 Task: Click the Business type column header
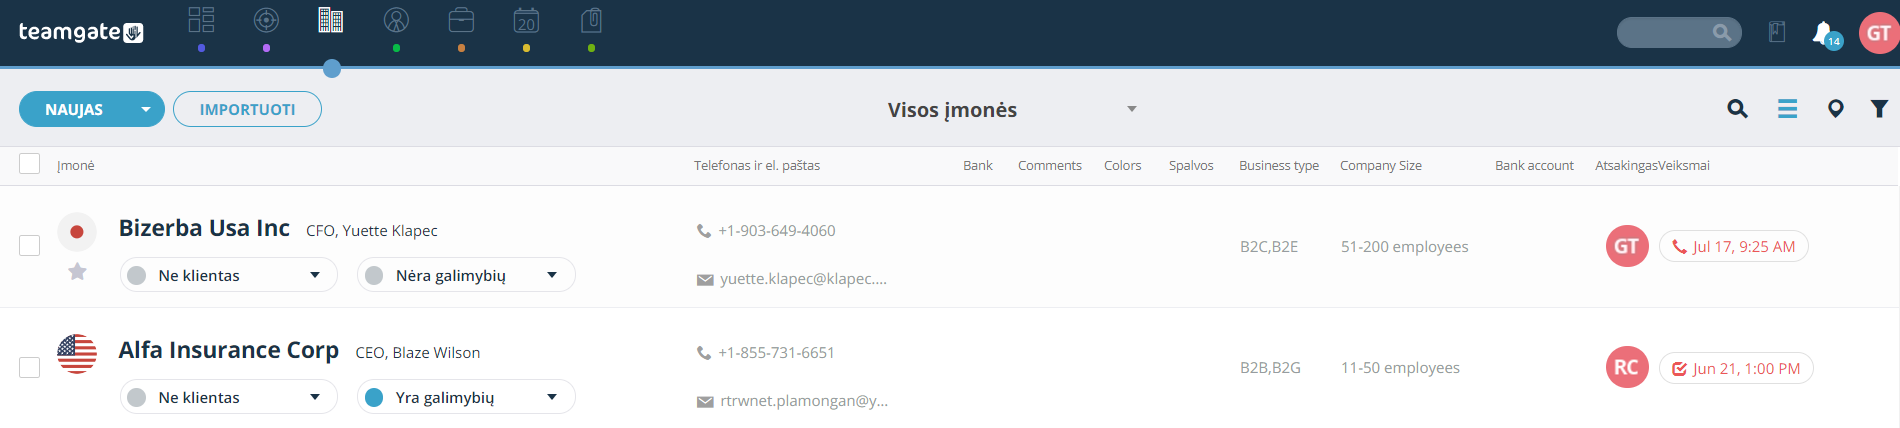coord(1279,166)
